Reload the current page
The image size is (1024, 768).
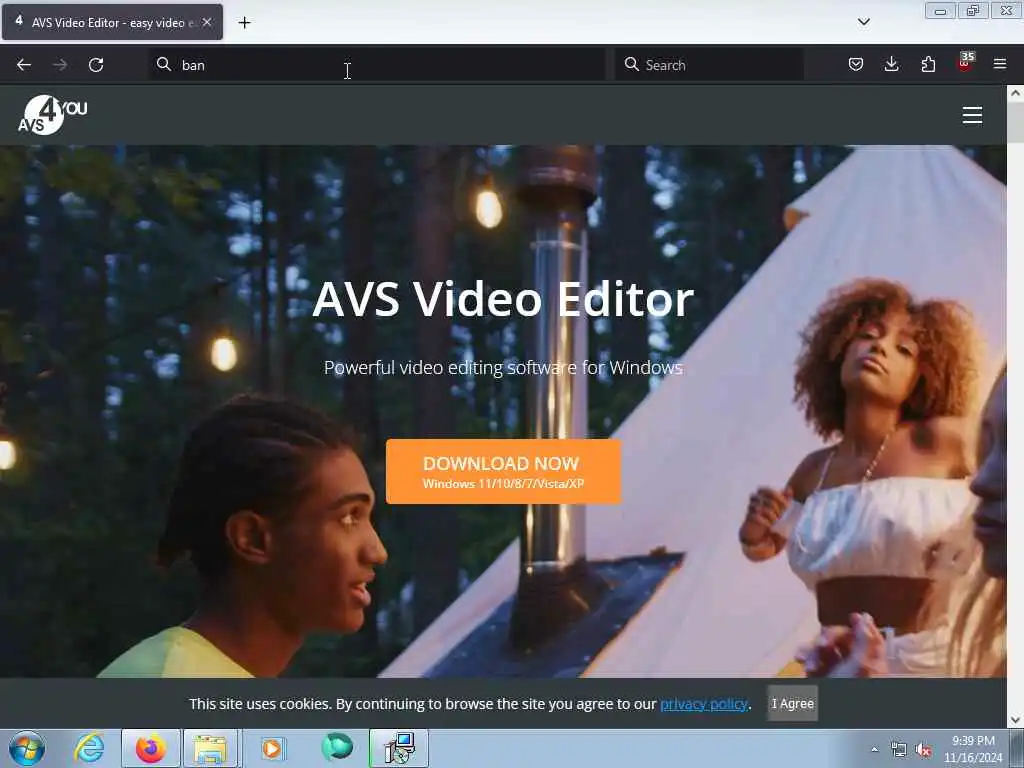point(96,65)
